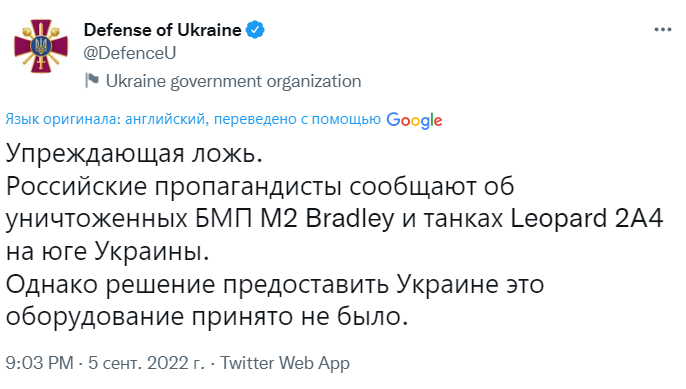Click the trident at the emblem's center

point(41,46)
